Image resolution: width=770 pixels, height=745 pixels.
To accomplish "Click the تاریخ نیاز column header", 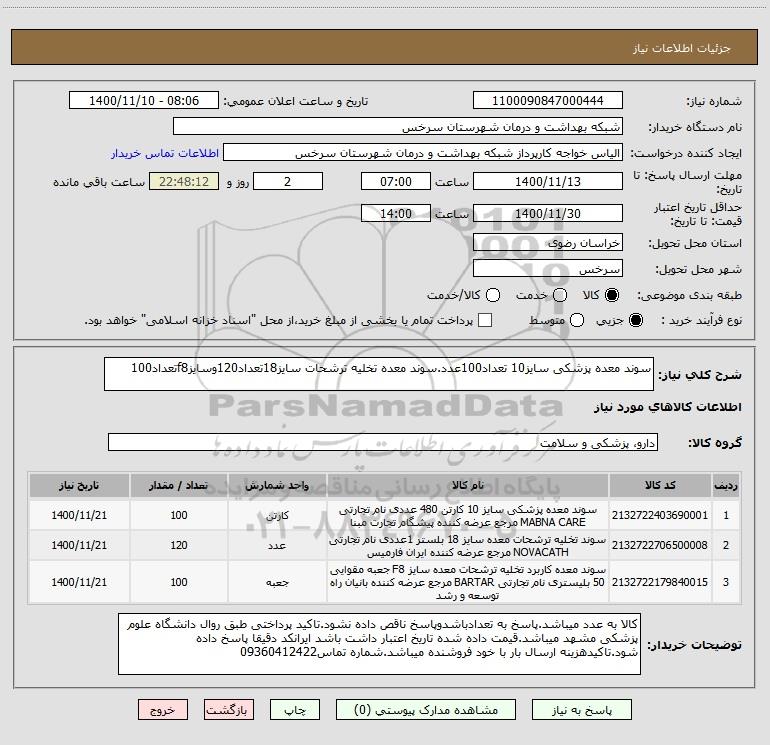I will [x=79, y=485].
